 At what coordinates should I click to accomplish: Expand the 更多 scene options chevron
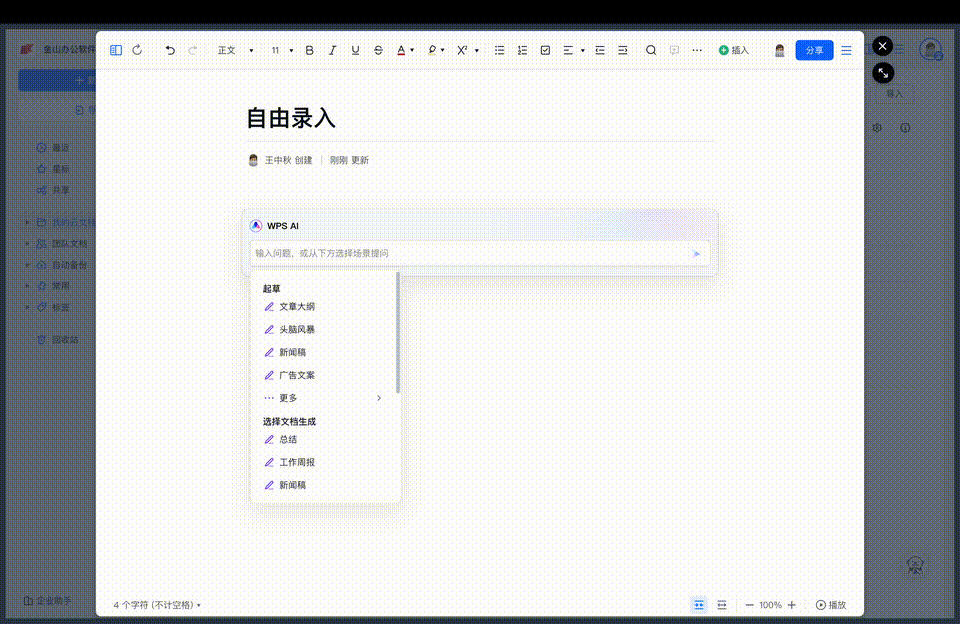(x=378, y=397)
